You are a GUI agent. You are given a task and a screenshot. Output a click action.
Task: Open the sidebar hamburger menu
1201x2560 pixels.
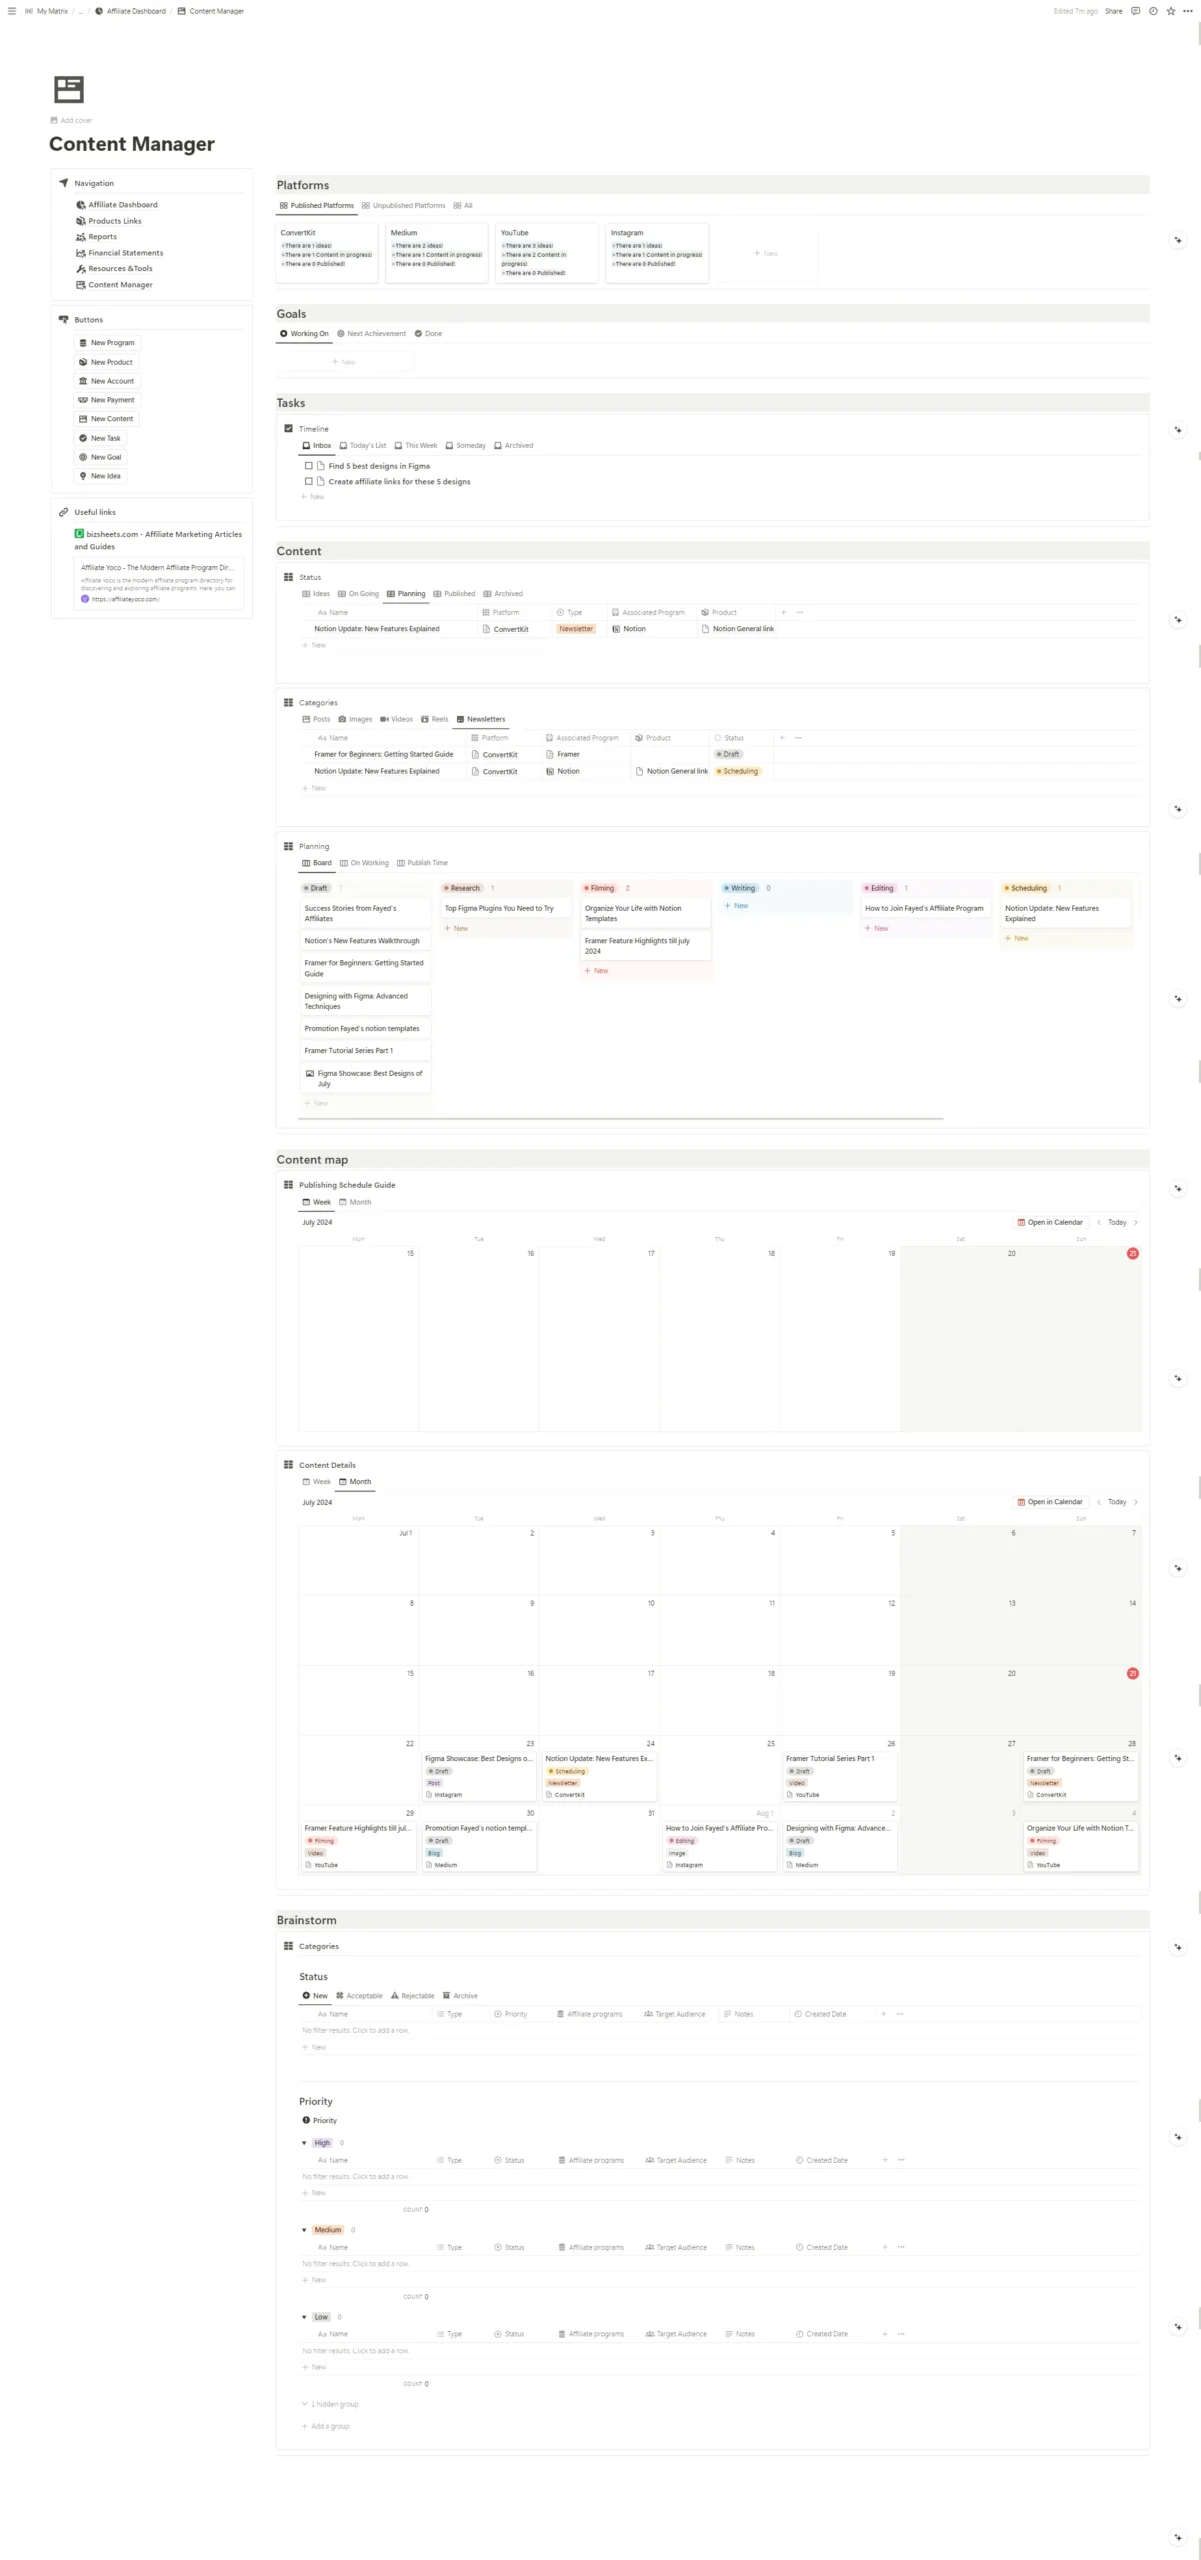12,11
